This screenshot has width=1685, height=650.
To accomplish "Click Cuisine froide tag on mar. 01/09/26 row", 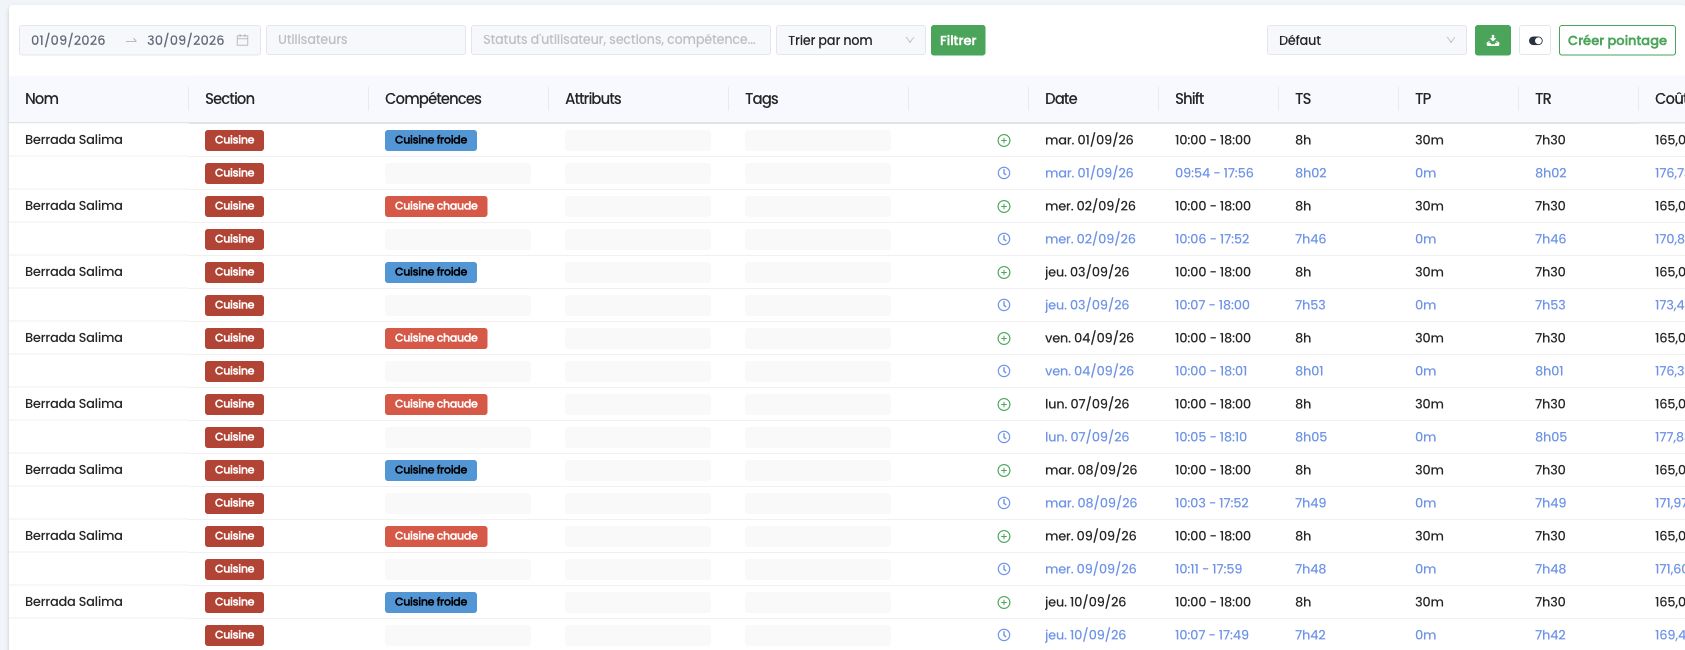I will (x=431, y=140).
